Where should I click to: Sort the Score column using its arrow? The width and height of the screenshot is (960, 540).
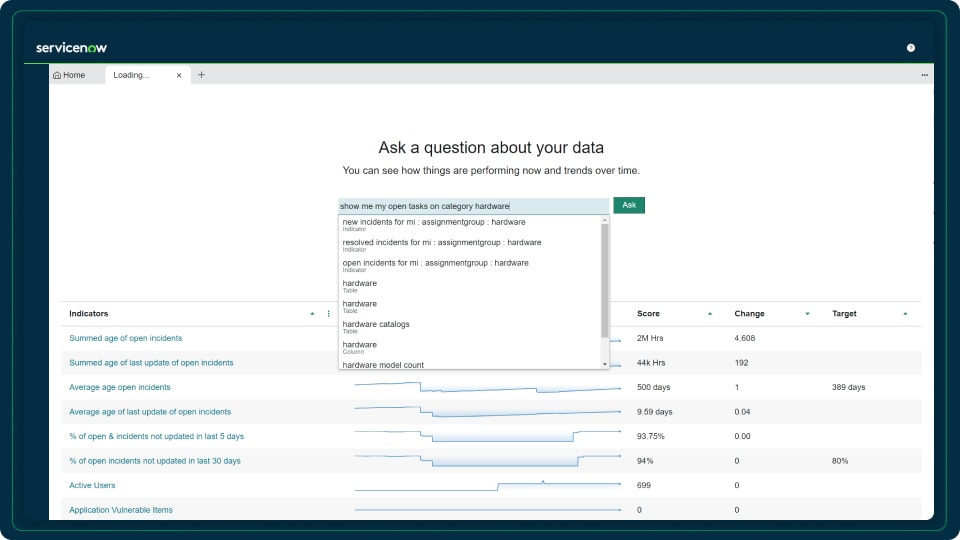click(x=710, y=314)
